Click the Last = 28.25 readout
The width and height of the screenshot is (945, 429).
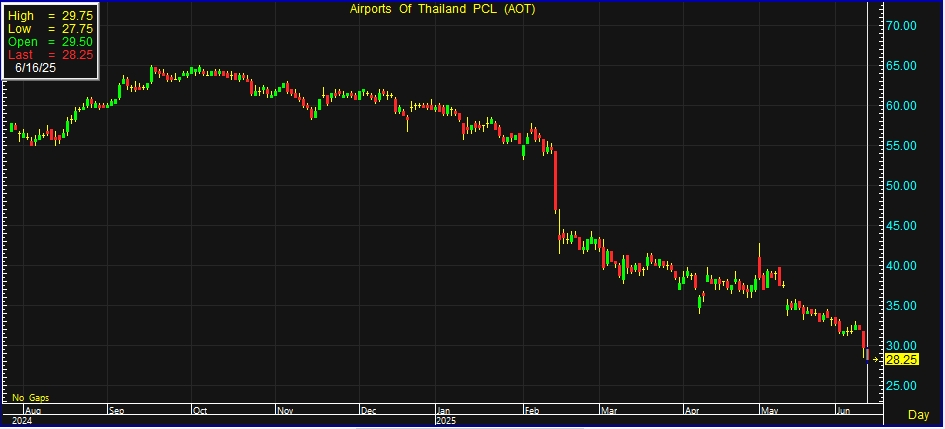(x=50, y=55)
